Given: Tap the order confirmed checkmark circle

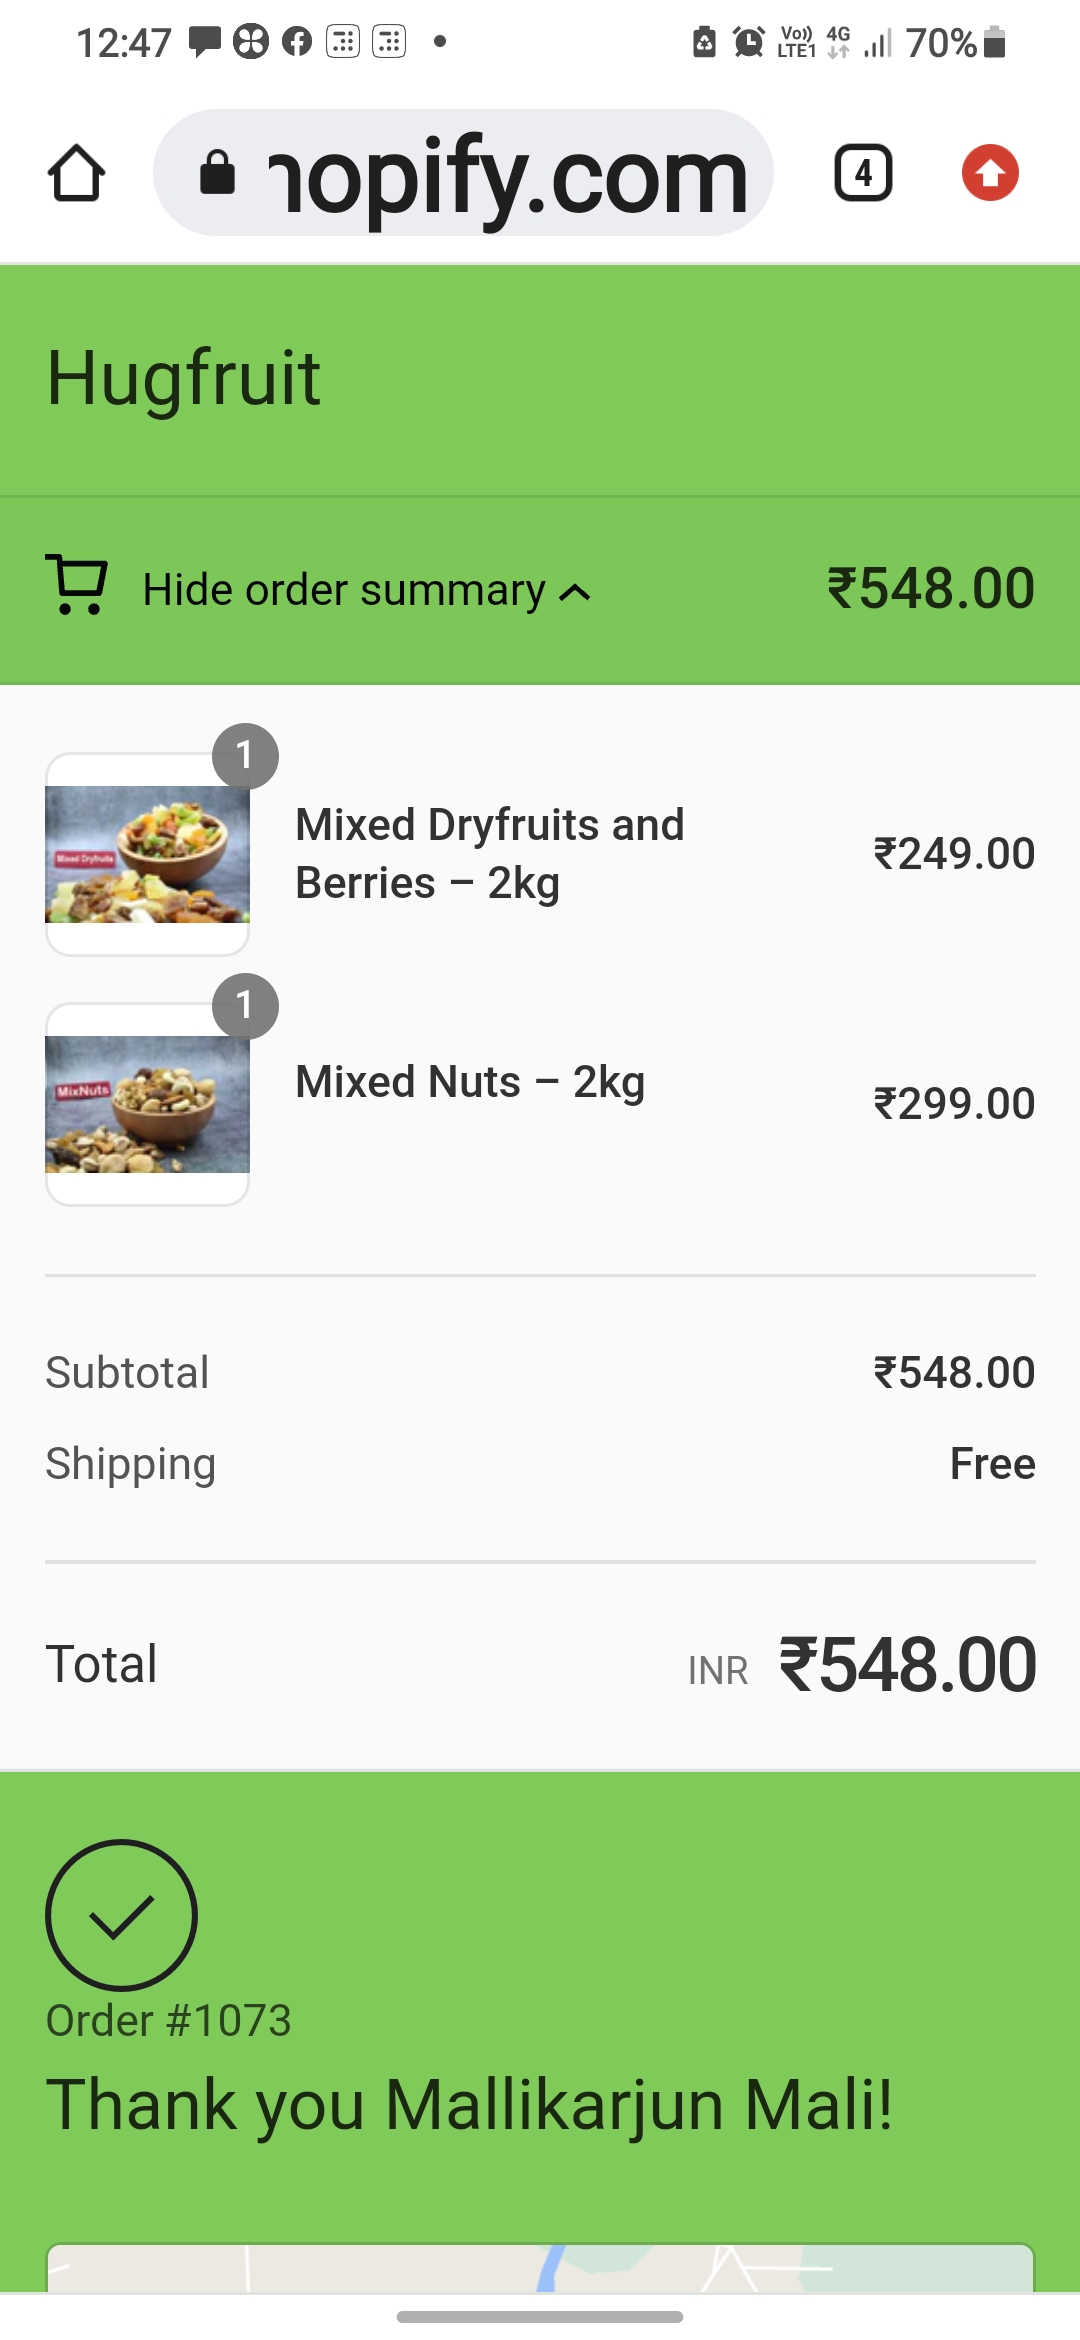Looking at the screenshot, I should tap(121, 1915).
